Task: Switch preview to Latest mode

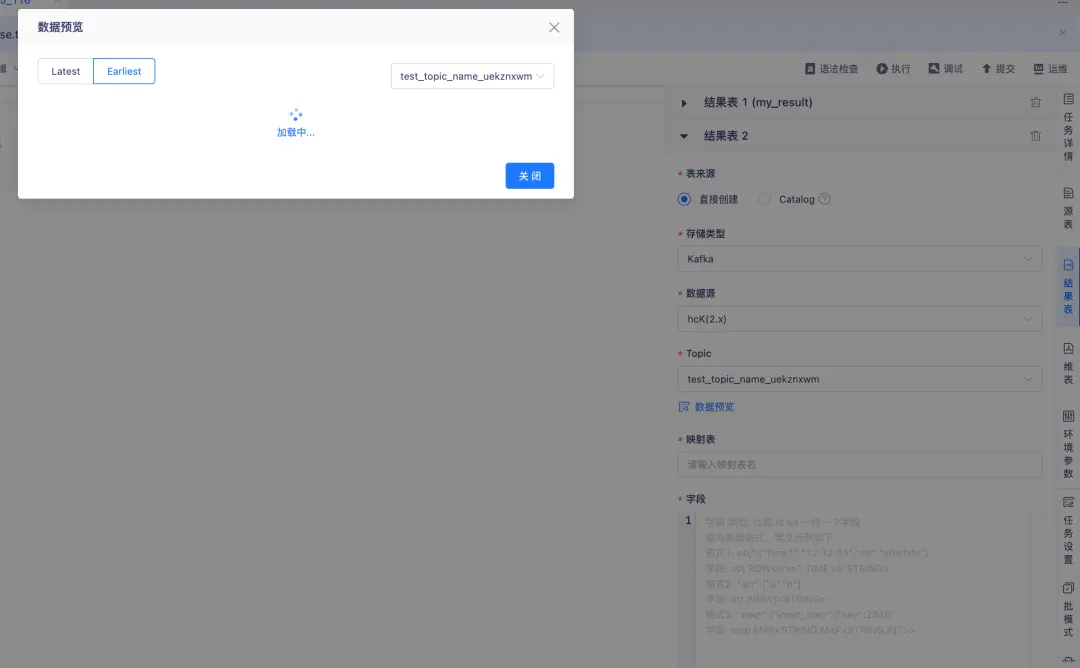Action: tap(65, 71)
